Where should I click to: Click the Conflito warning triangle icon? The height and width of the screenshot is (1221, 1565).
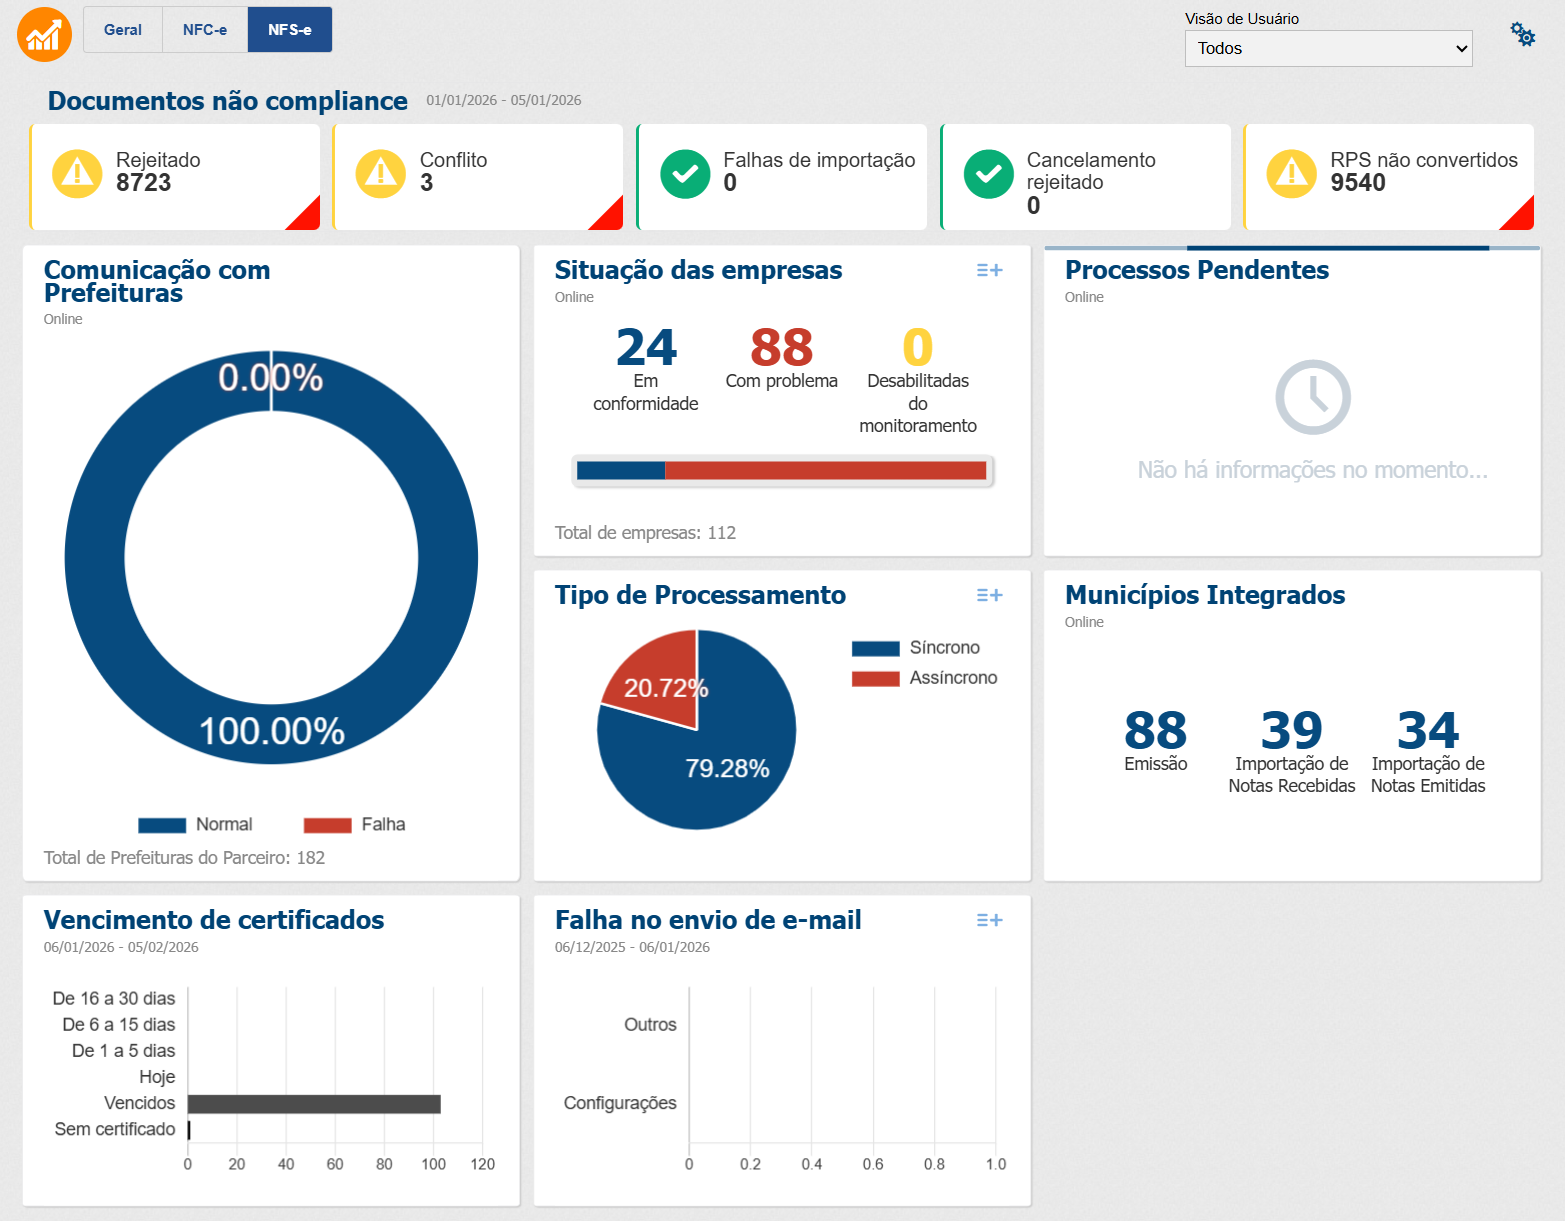[381, 174]
